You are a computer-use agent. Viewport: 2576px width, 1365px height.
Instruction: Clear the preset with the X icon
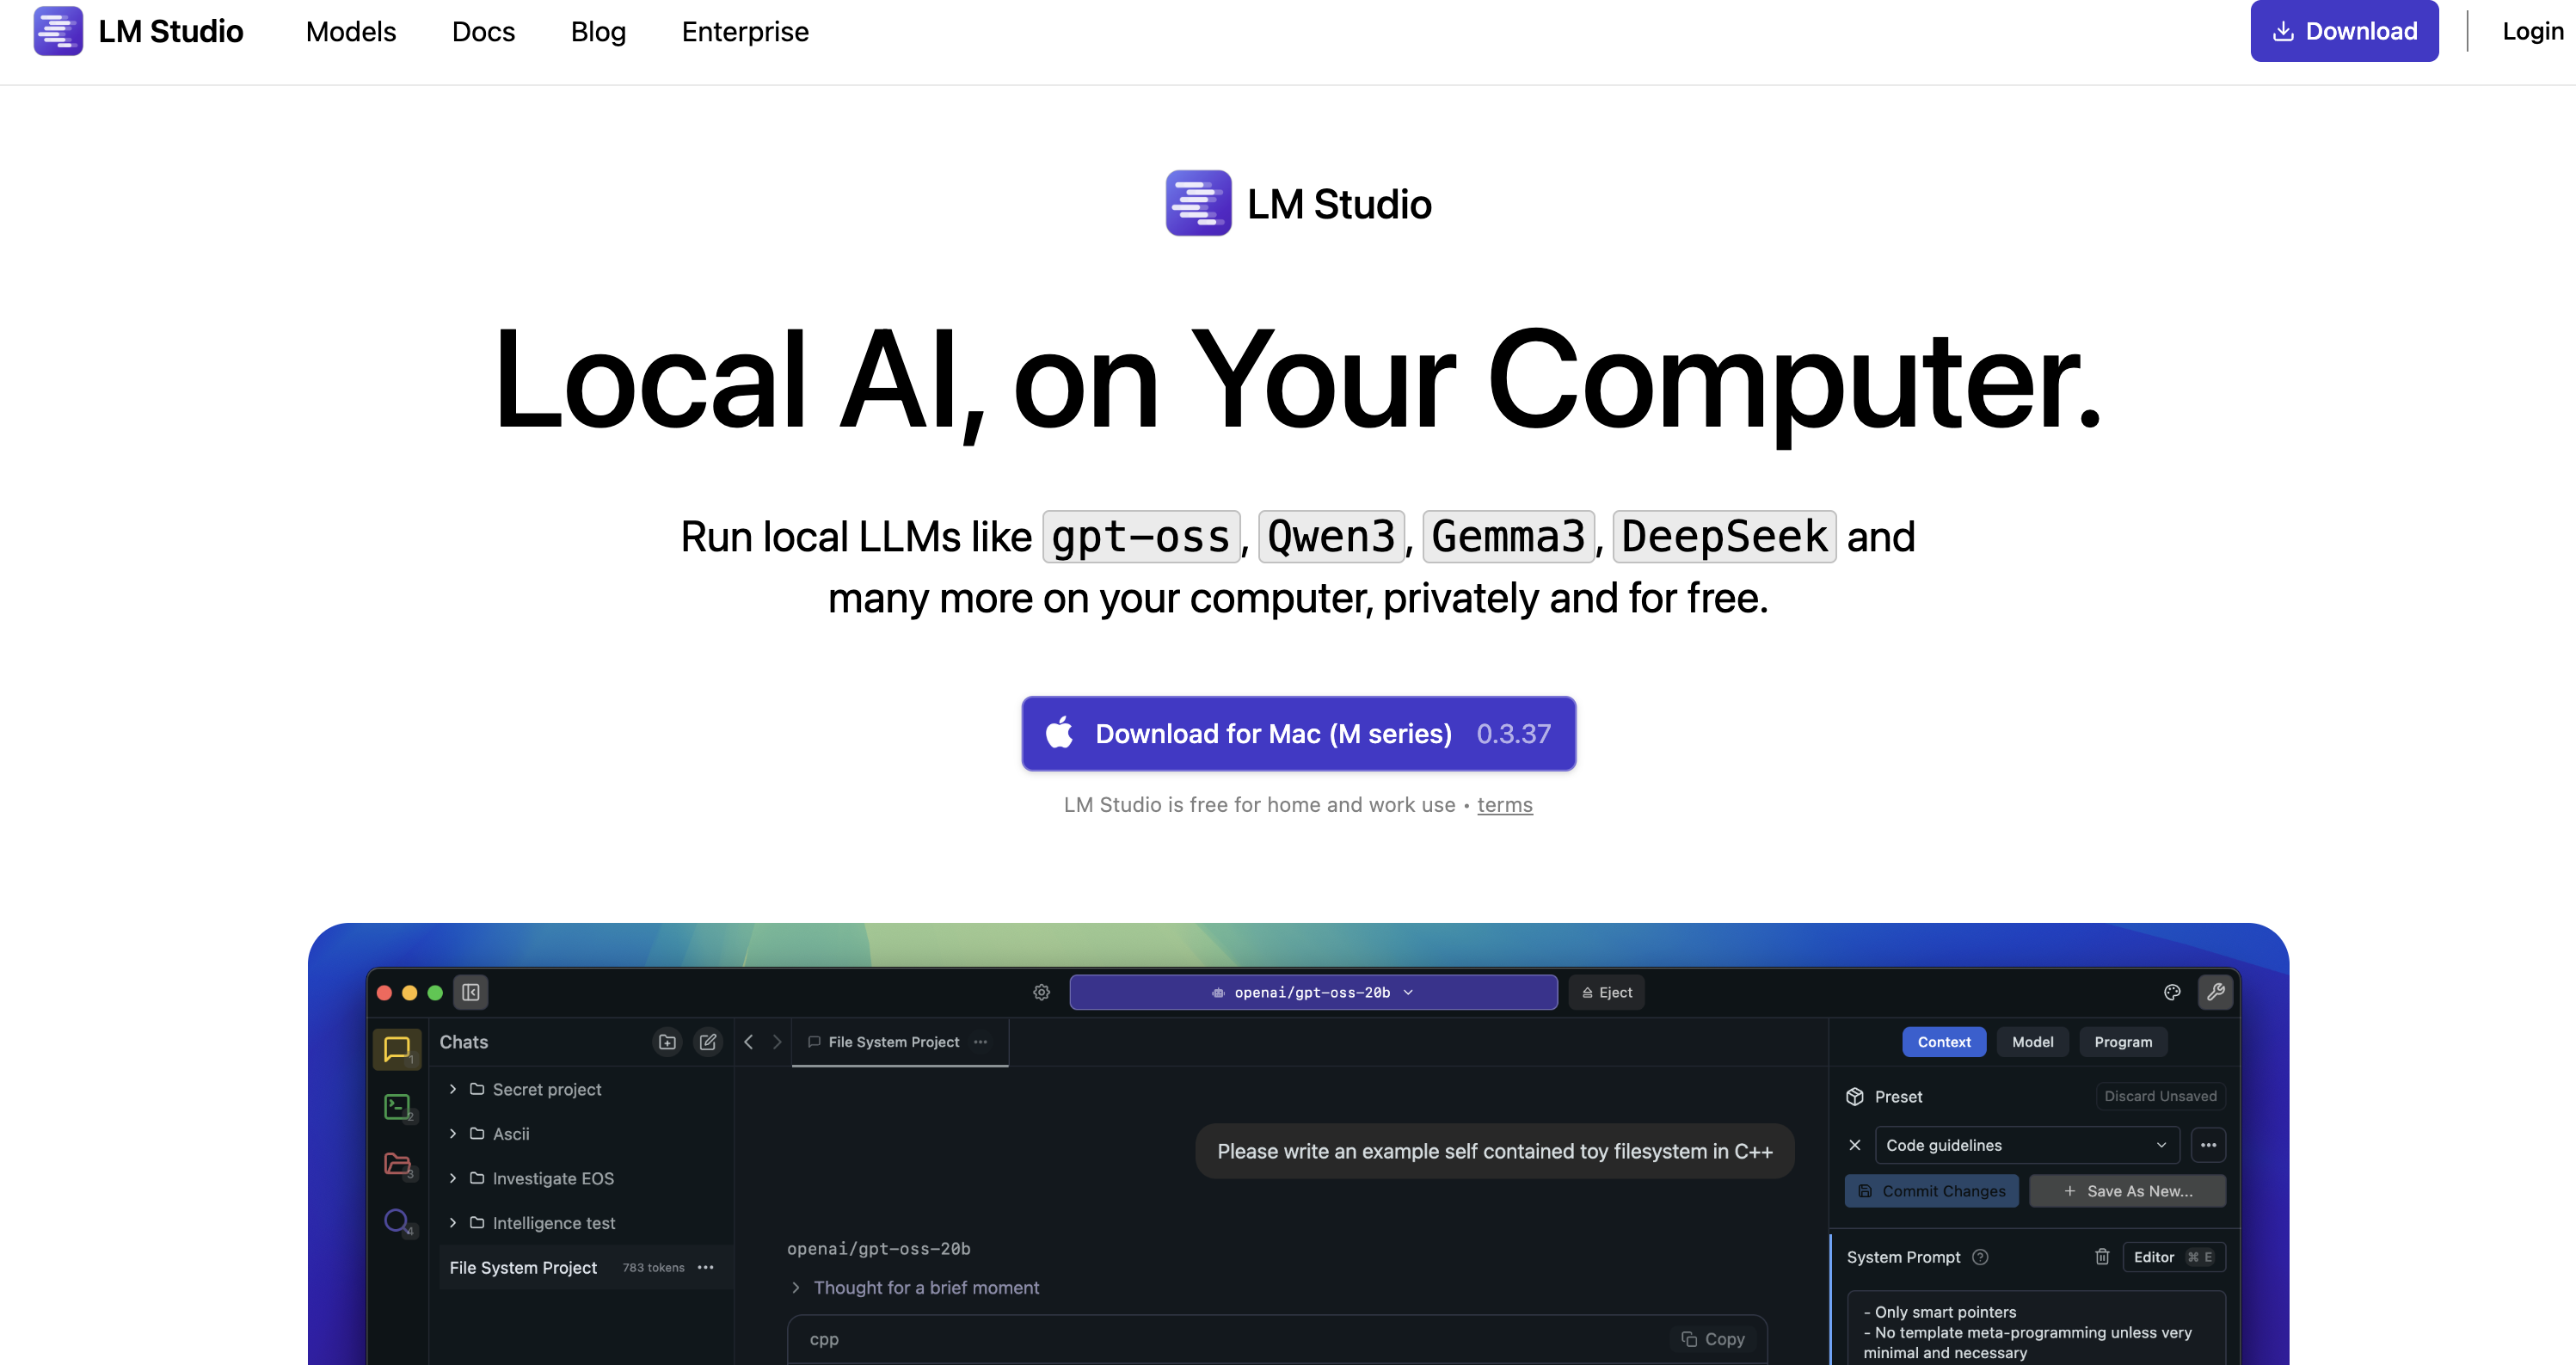tap(1855, 1145)
